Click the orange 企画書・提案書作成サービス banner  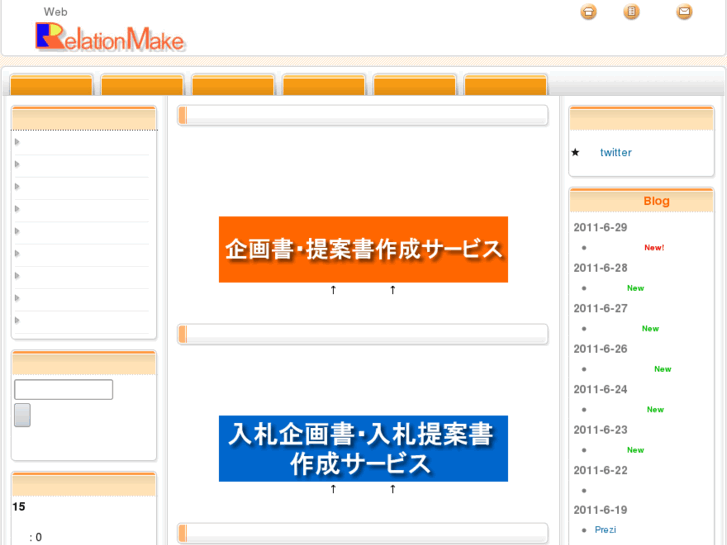pyautogui.click(x=364, y=250)
